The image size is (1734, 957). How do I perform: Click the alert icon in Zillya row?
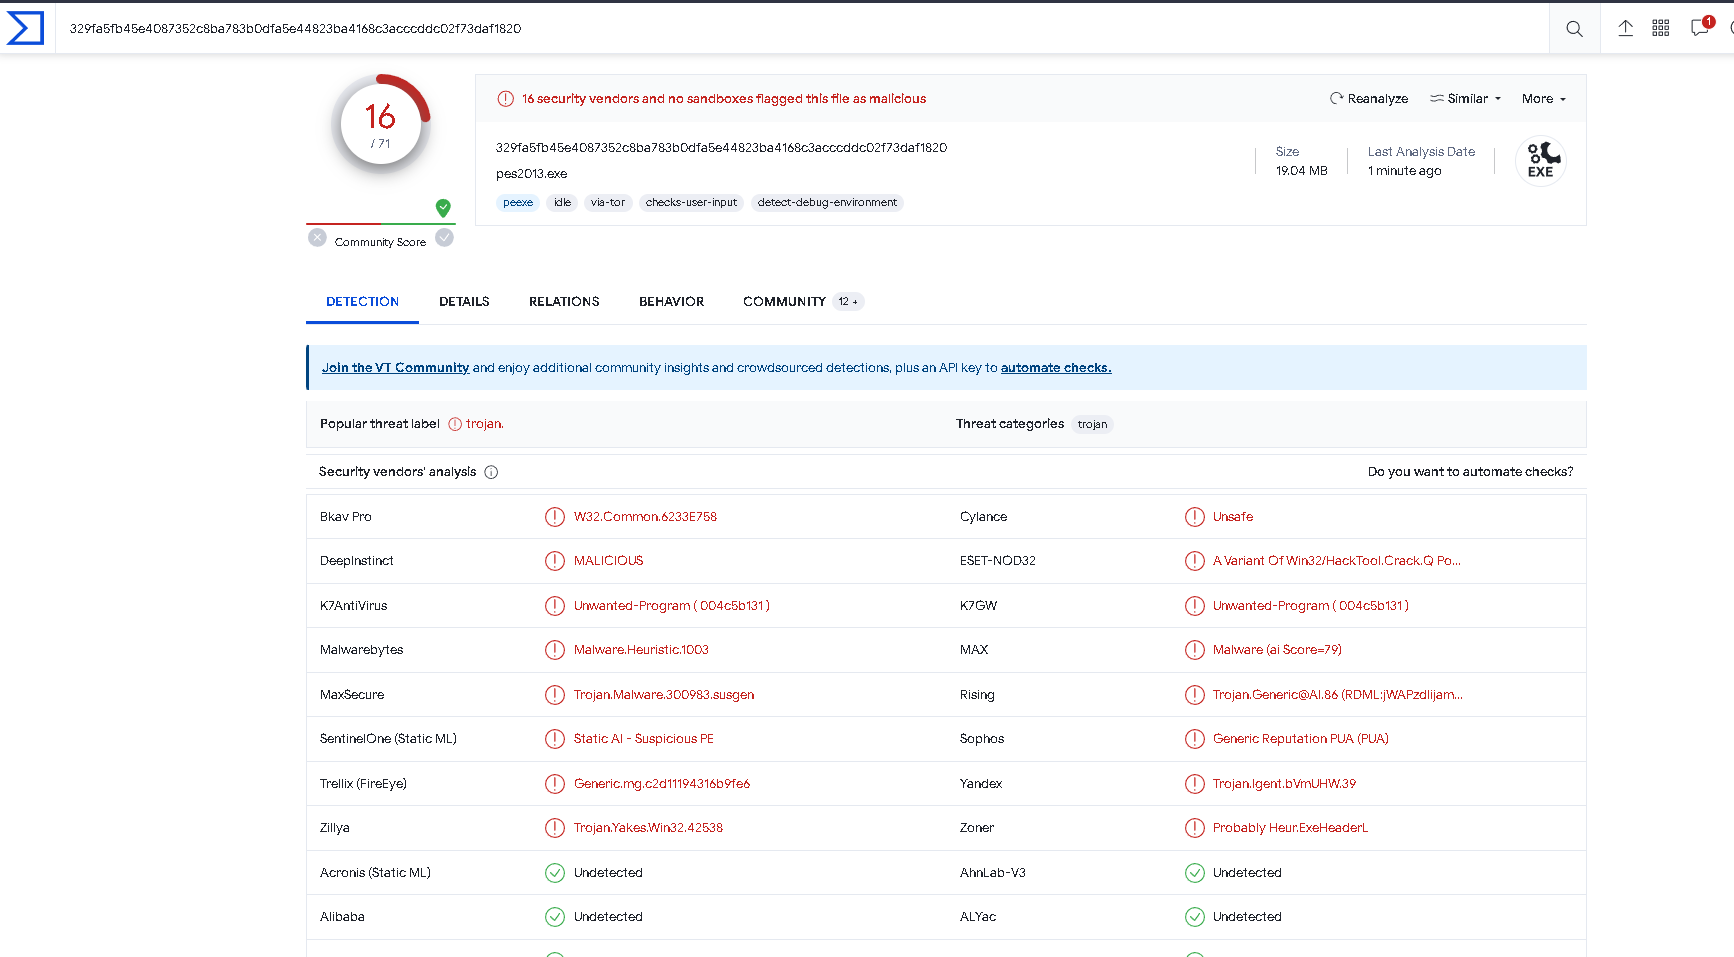[555, 828]
